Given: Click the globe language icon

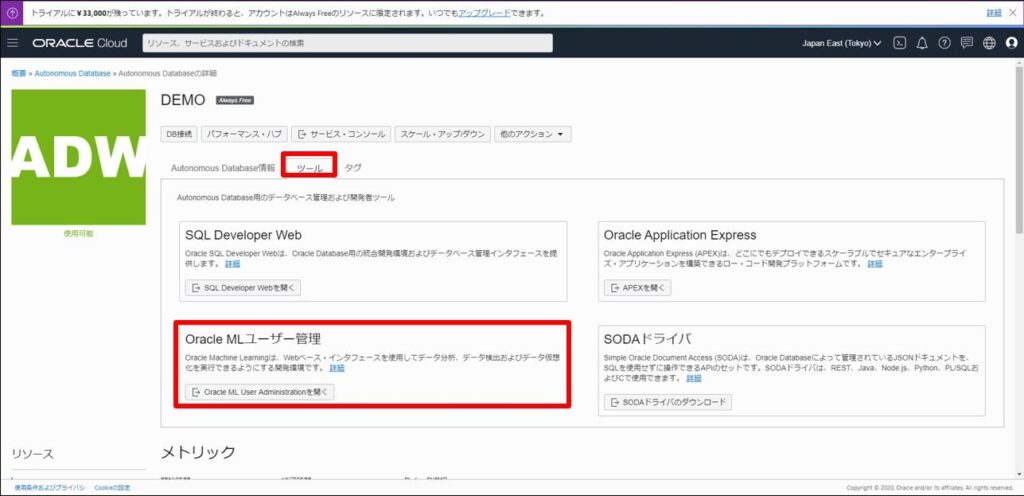Looking at the screenshot, I should (989, 43).
